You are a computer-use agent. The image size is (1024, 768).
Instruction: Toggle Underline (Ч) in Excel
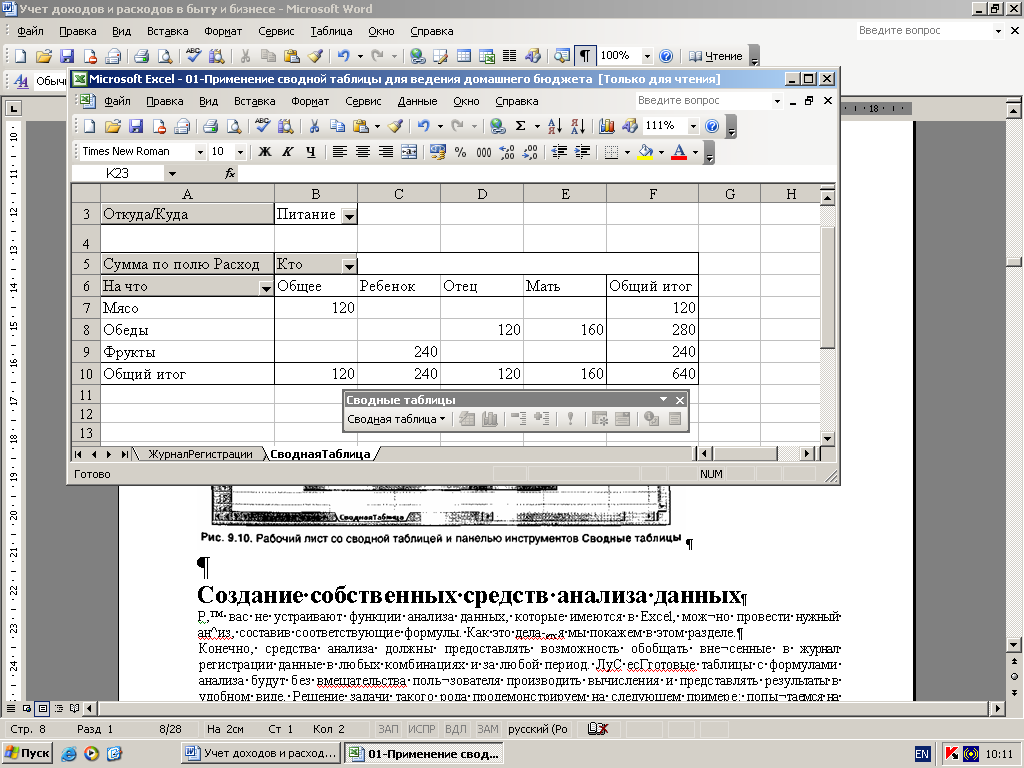311,152
